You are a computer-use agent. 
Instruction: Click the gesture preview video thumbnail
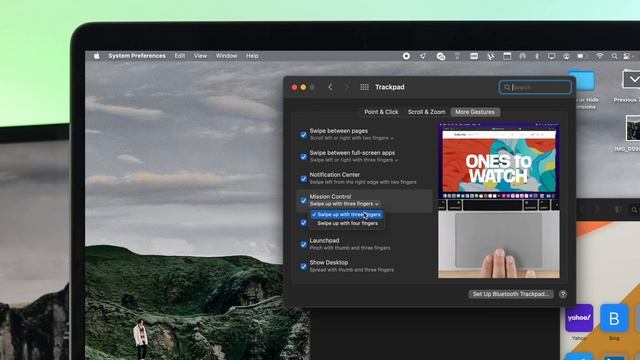(499, 201)
